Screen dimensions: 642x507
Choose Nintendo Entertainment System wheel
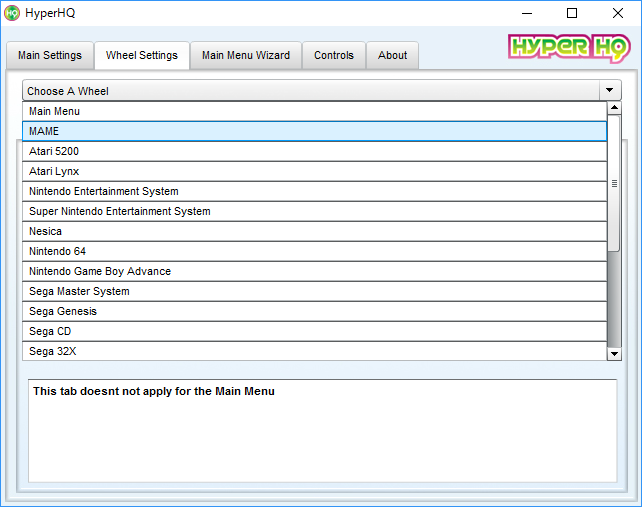pos(314,192)
